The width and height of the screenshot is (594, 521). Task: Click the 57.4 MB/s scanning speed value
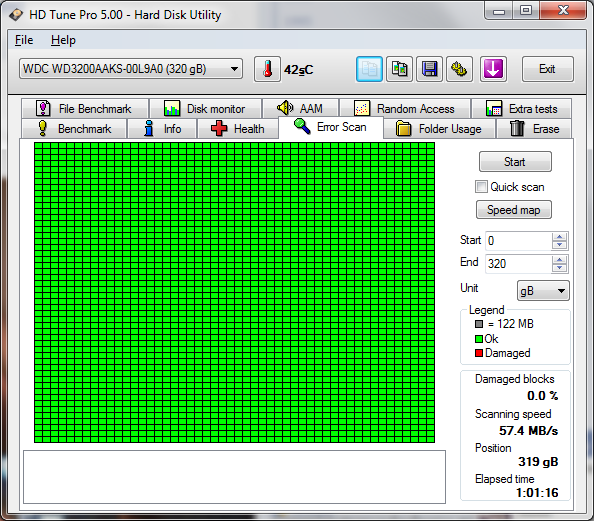point(528,431)
